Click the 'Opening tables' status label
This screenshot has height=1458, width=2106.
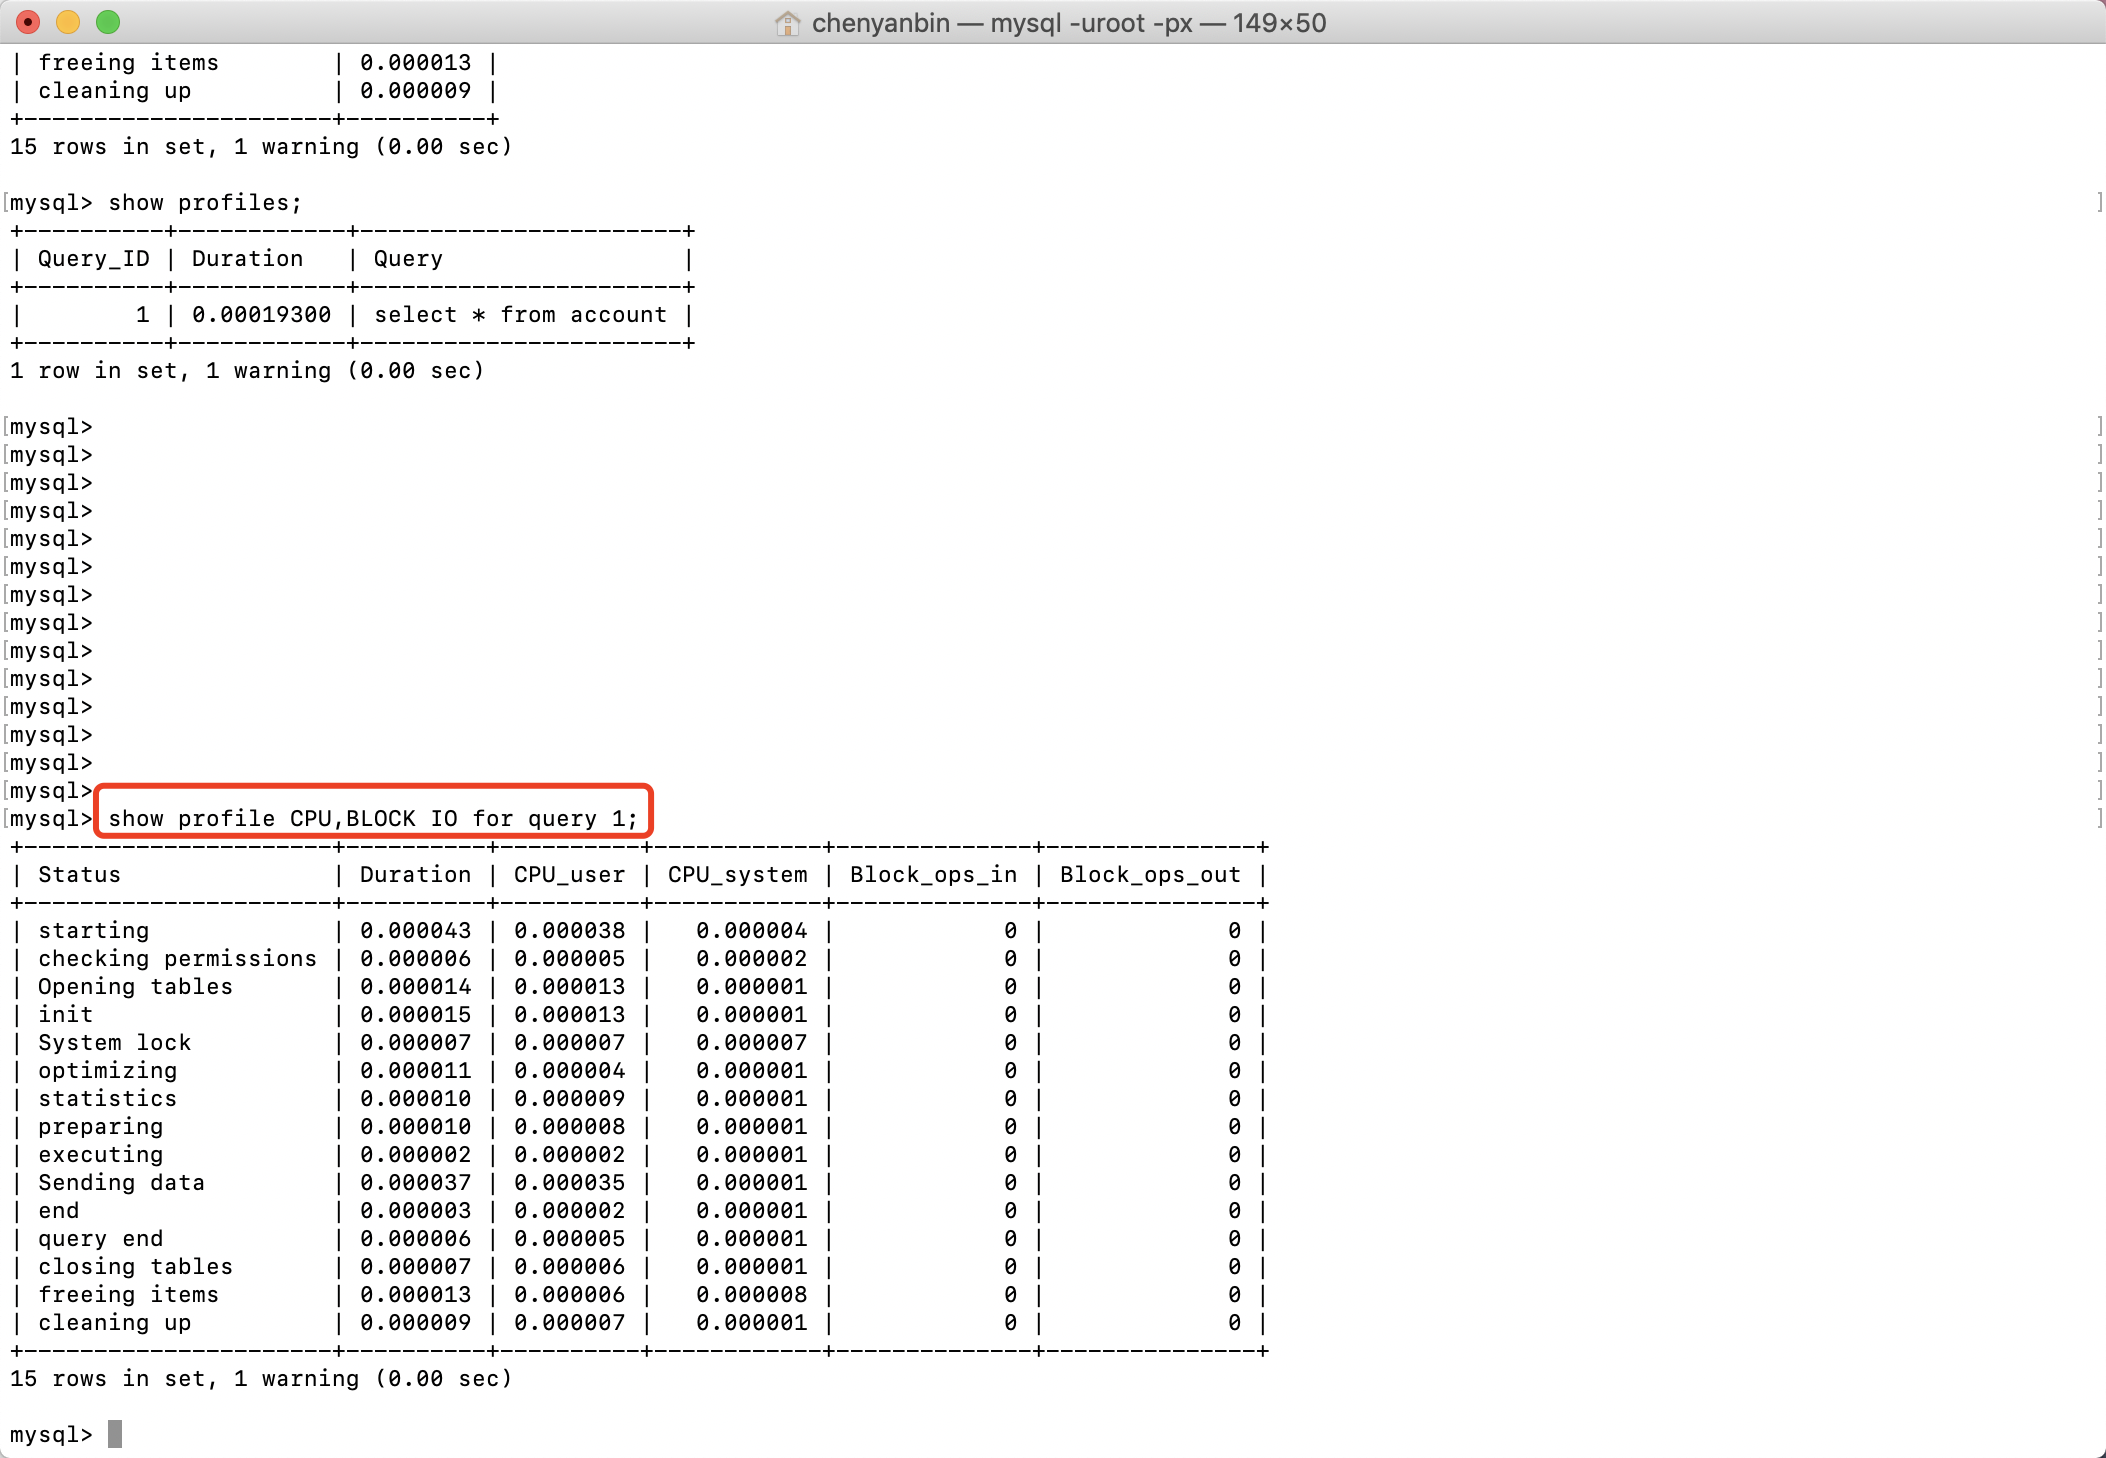tap(135, 987)
